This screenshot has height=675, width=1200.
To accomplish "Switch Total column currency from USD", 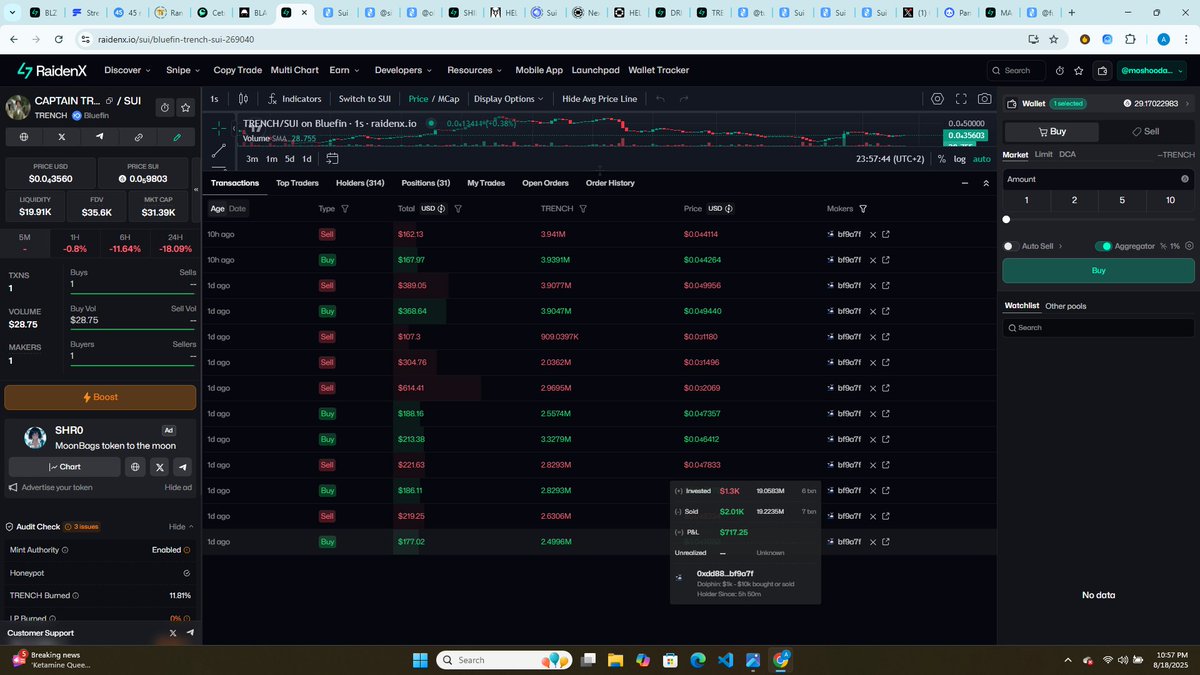I will [x=433, y=209].
